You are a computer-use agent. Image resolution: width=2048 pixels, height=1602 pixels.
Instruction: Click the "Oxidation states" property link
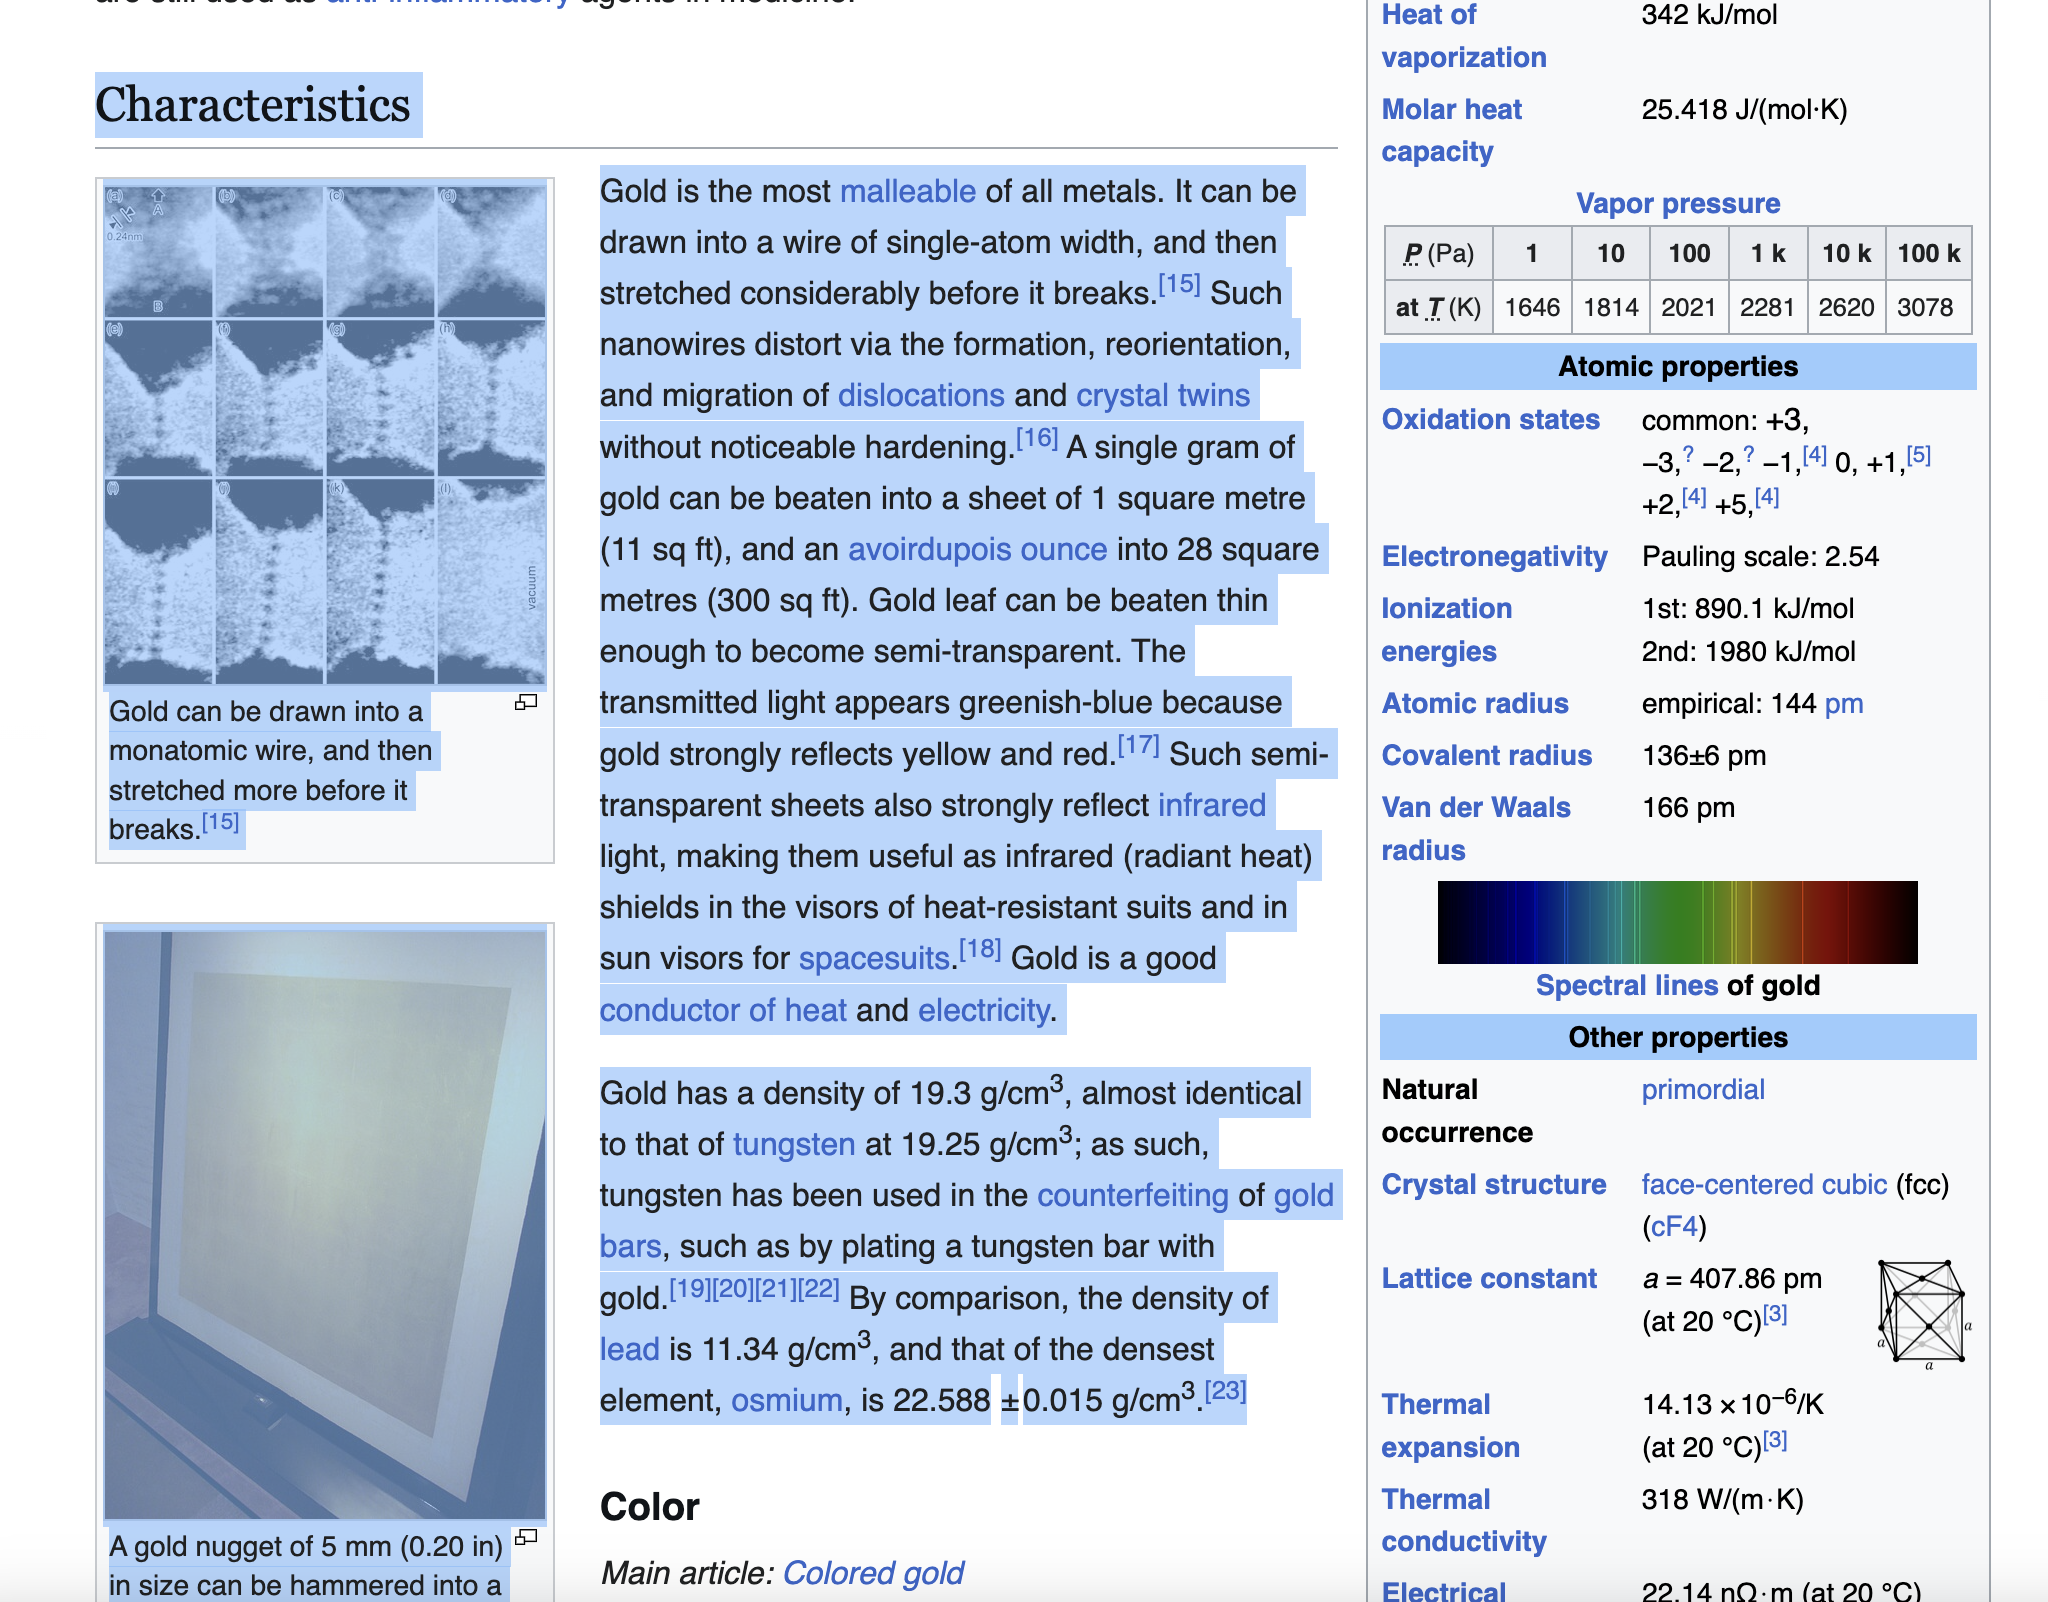pos(1491,420)
